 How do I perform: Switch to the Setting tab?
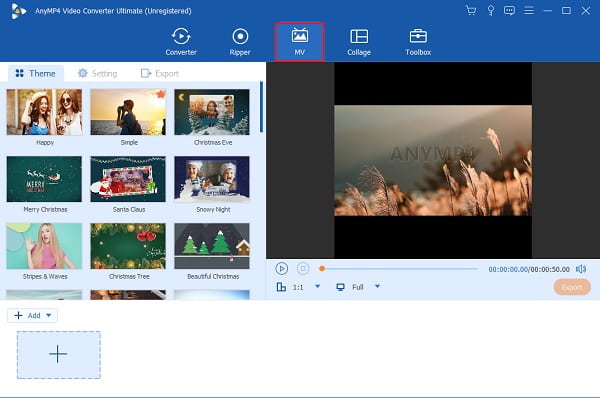click(97, 73)
